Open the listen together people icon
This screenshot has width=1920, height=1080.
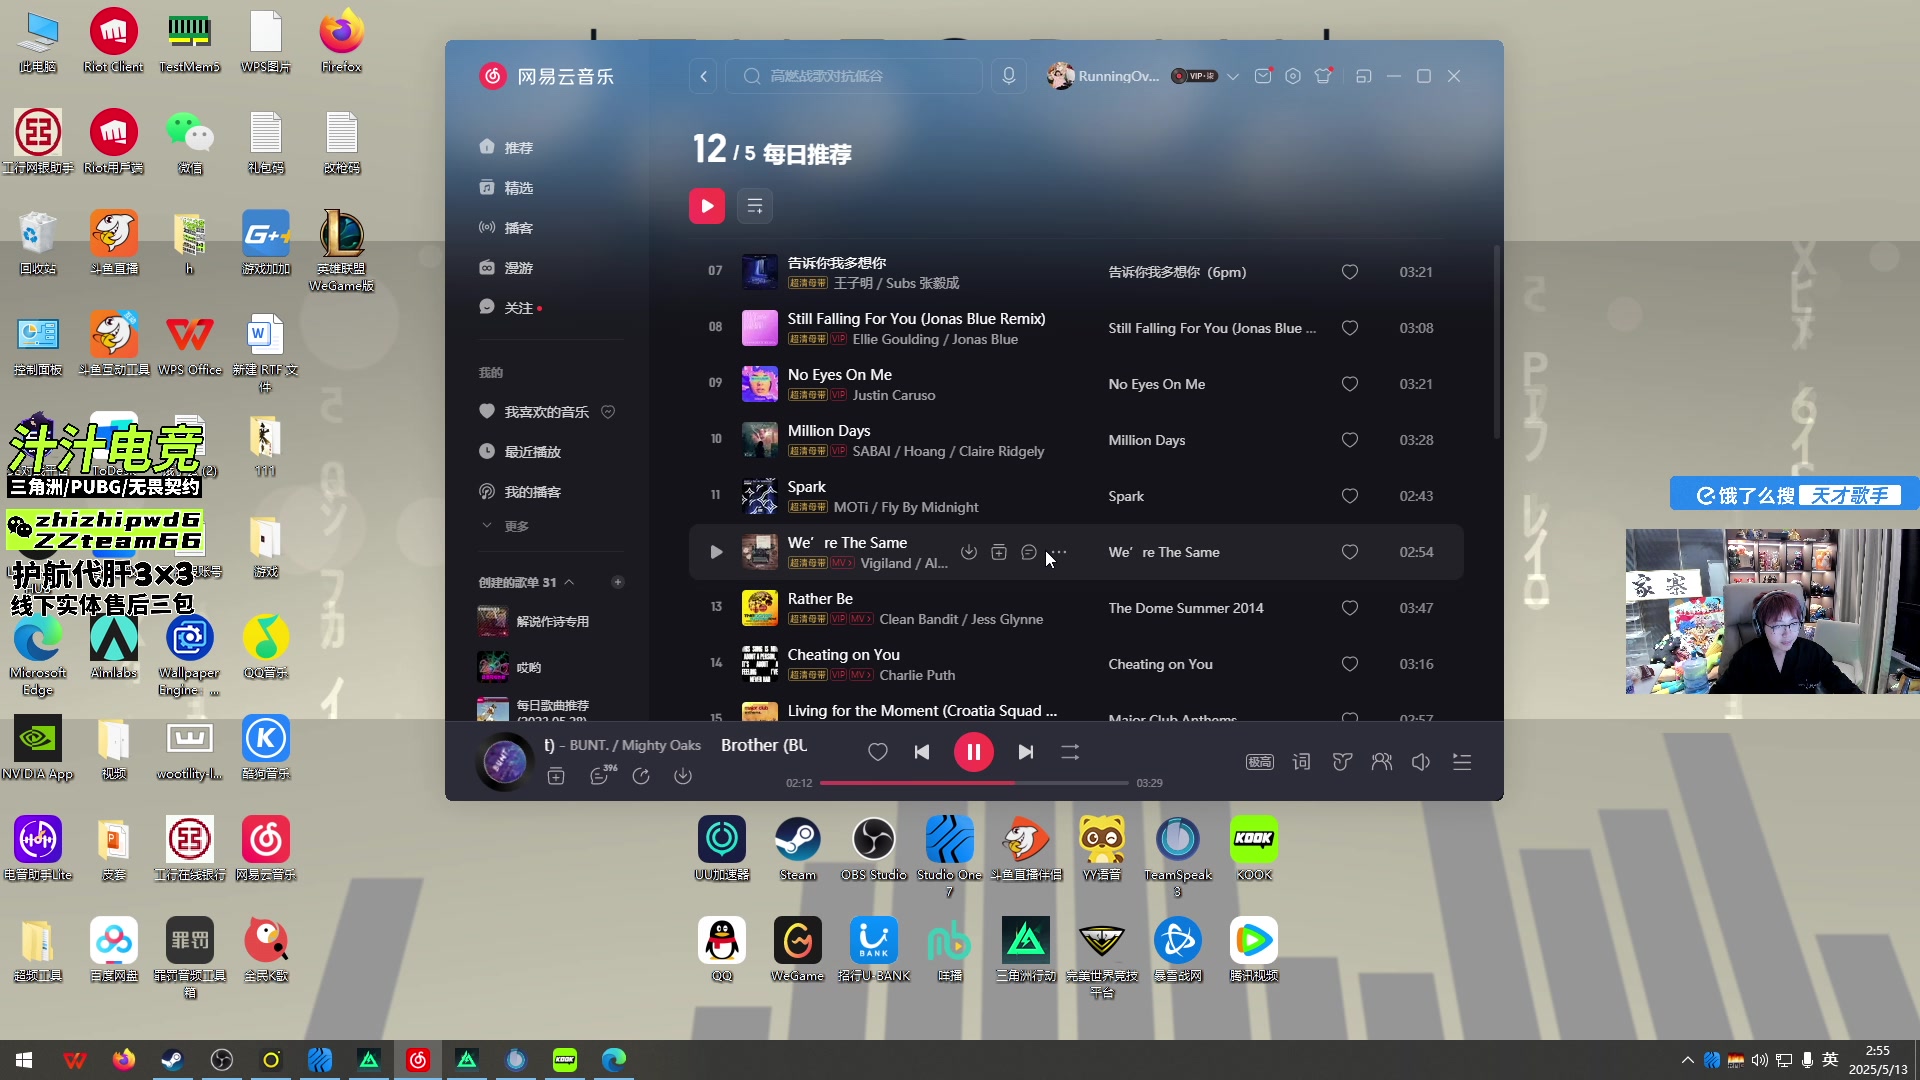click(x=1382, y=762)
